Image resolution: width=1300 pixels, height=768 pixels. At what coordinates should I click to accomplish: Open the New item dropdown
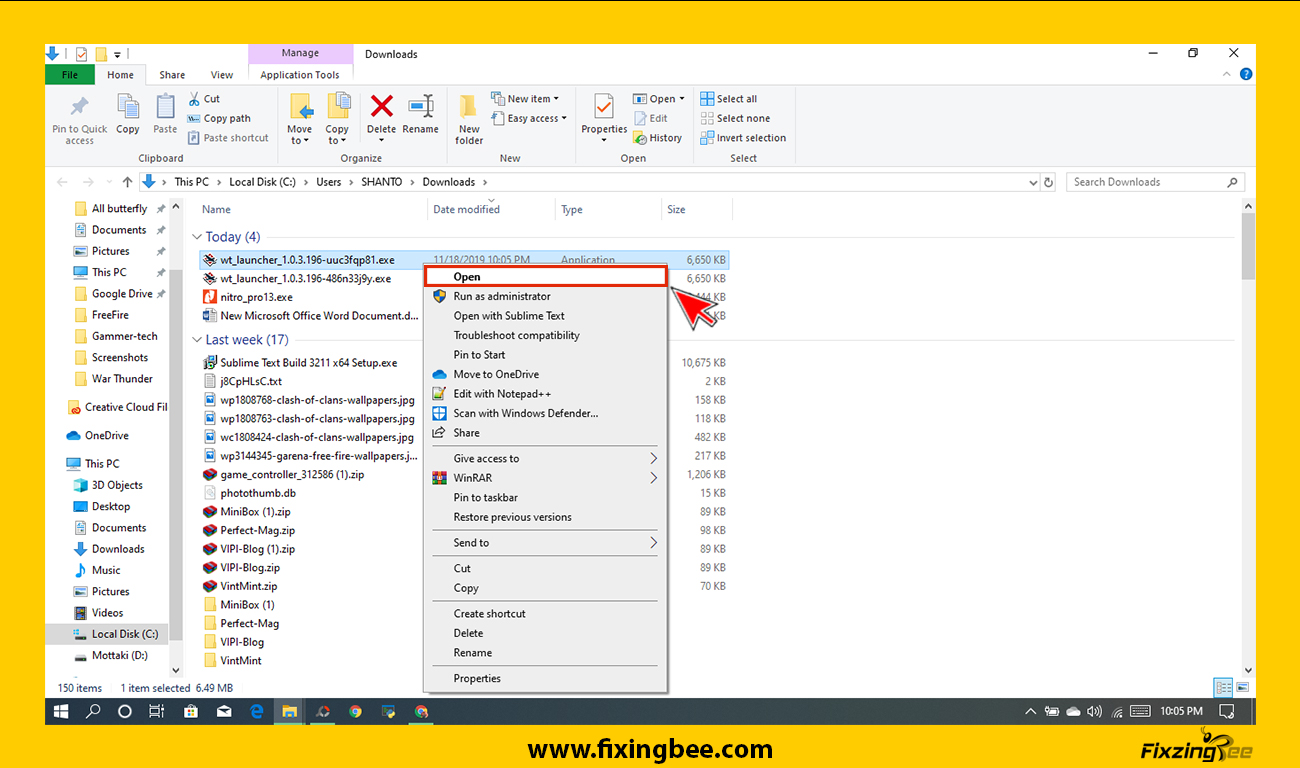526,99
